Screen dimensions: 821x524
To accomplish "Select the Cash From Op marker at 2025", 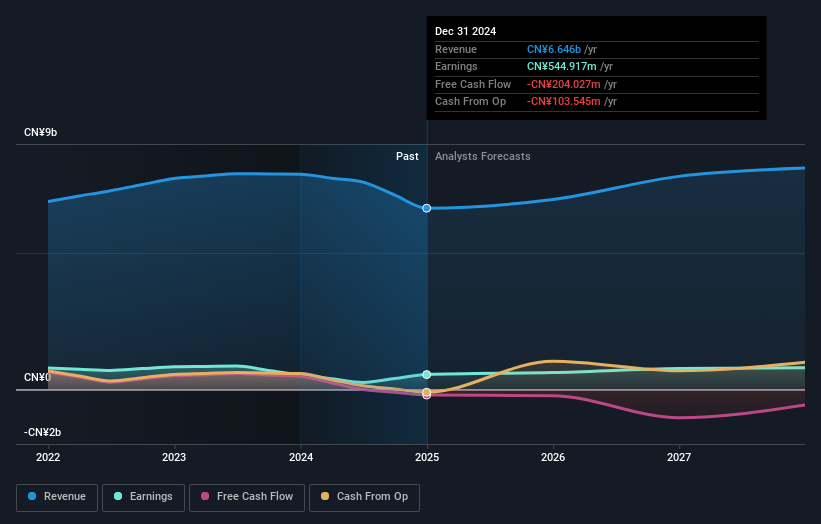I will pyautogui.click(x=427, y=392).
